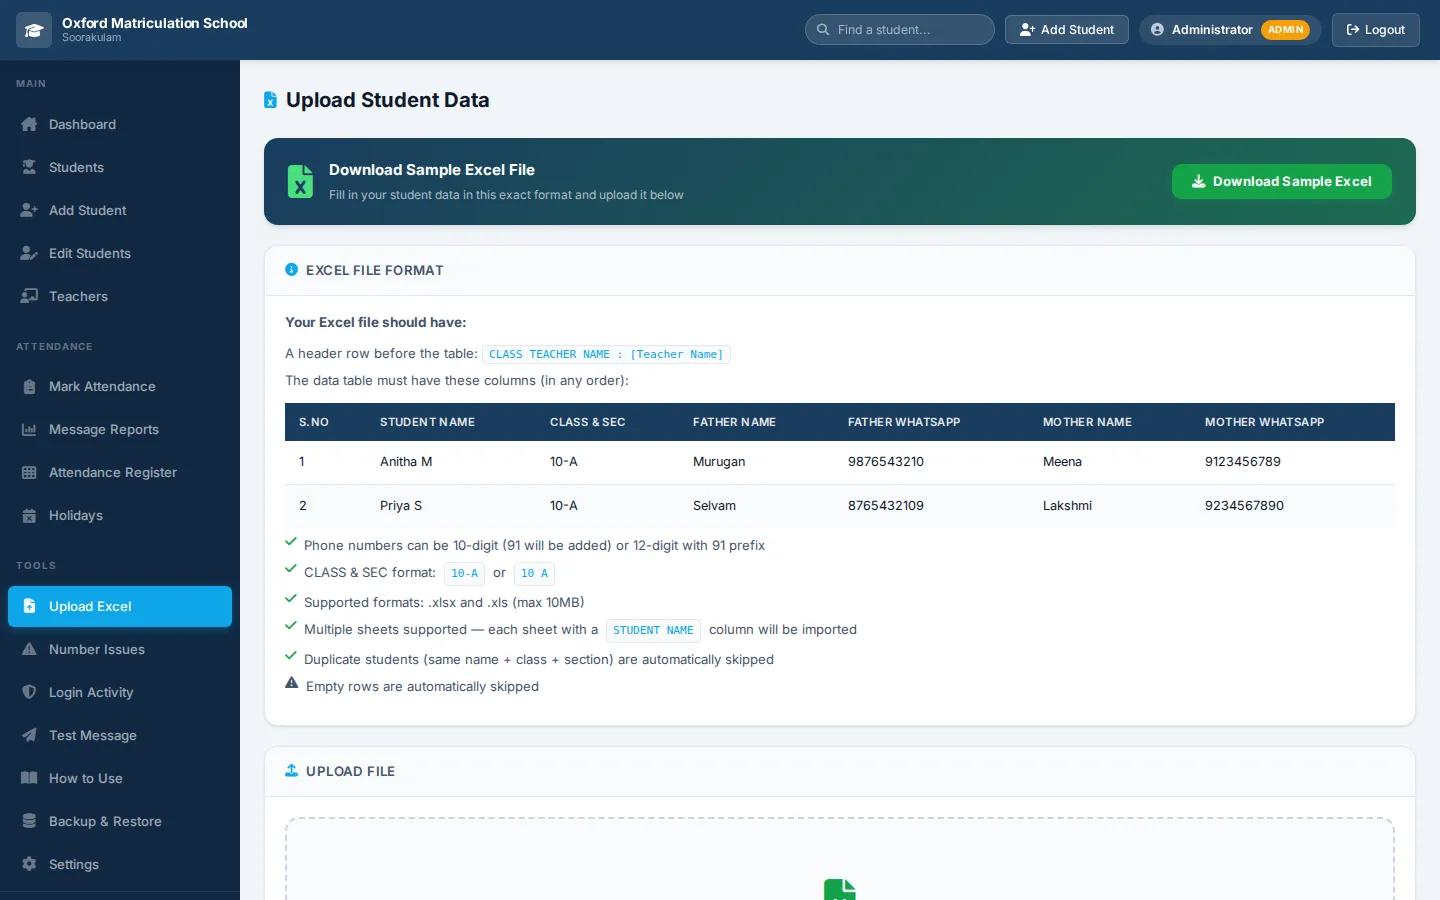Click the Excel icon beside Upload Student Data title
The image size is (1440, 900).
coord(270,100)
